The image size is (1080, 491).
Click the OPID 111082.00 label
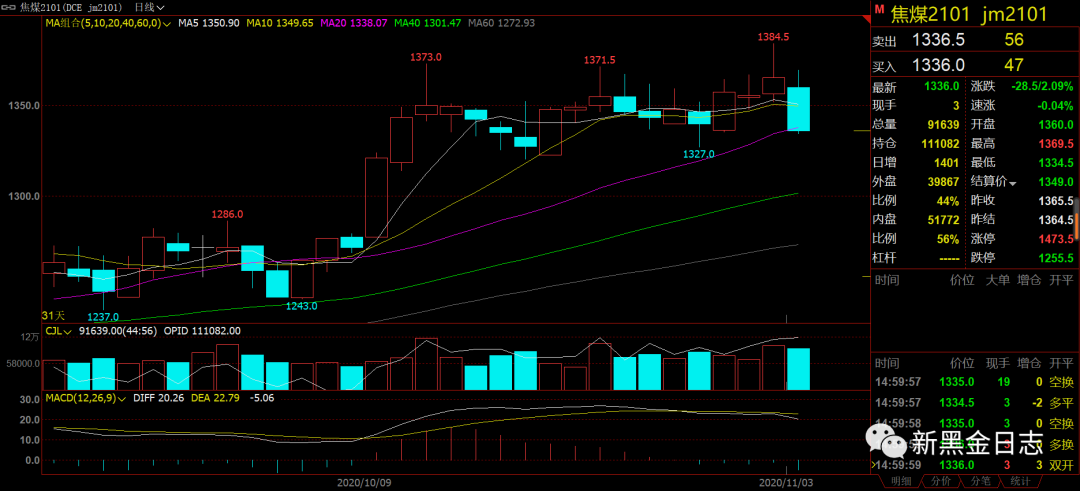tap(202, 331)
